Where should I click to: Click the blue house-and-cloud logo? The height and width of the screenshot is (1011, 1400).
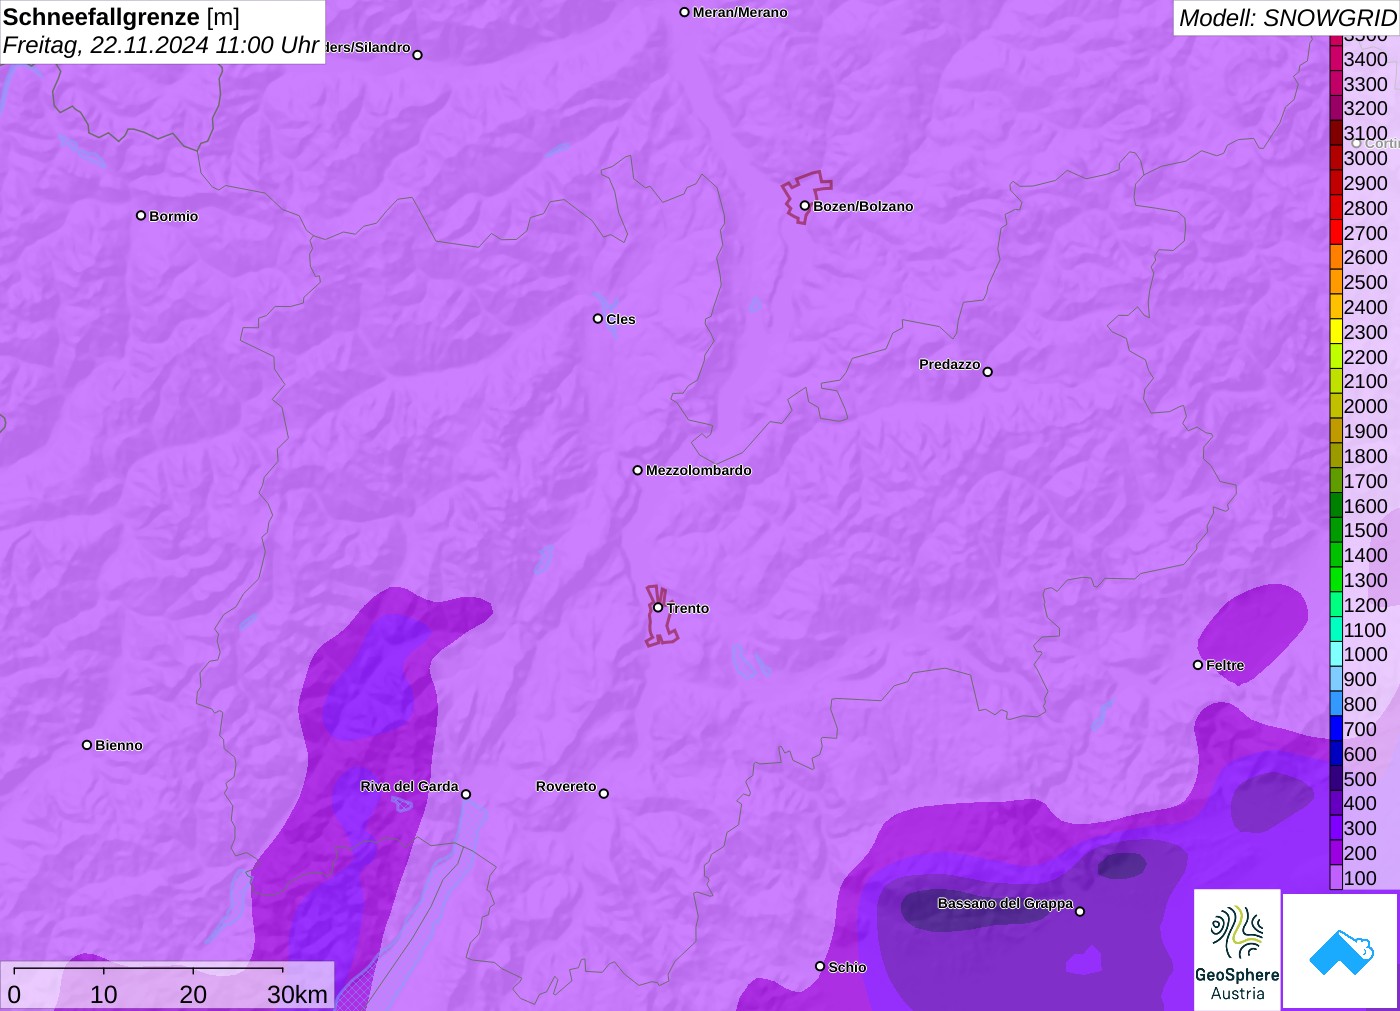click(1341, 951)
